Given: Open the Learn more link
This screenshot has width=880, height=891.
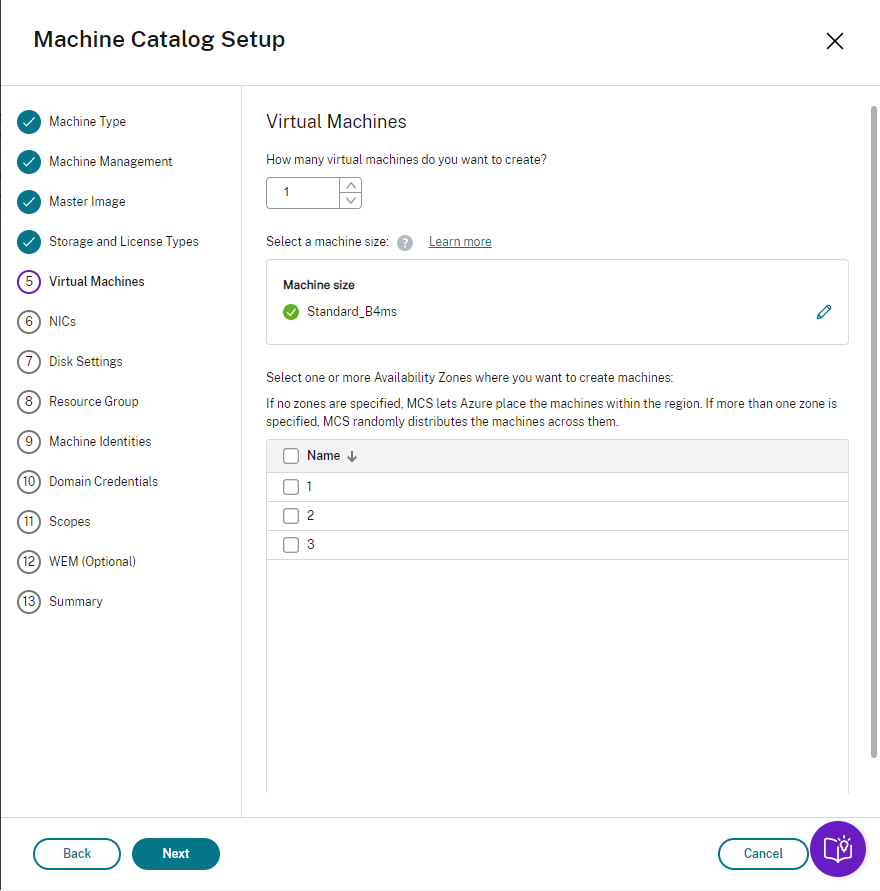Looking at the screenshot, I should [460, 242].
